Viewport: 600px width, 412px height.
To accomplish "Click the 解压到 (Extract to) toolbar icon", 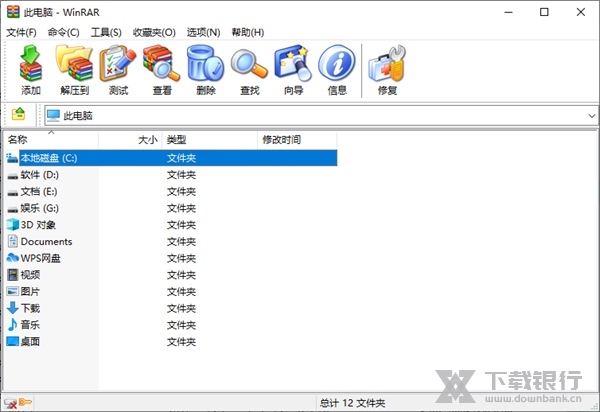I will tap(74, 63).
